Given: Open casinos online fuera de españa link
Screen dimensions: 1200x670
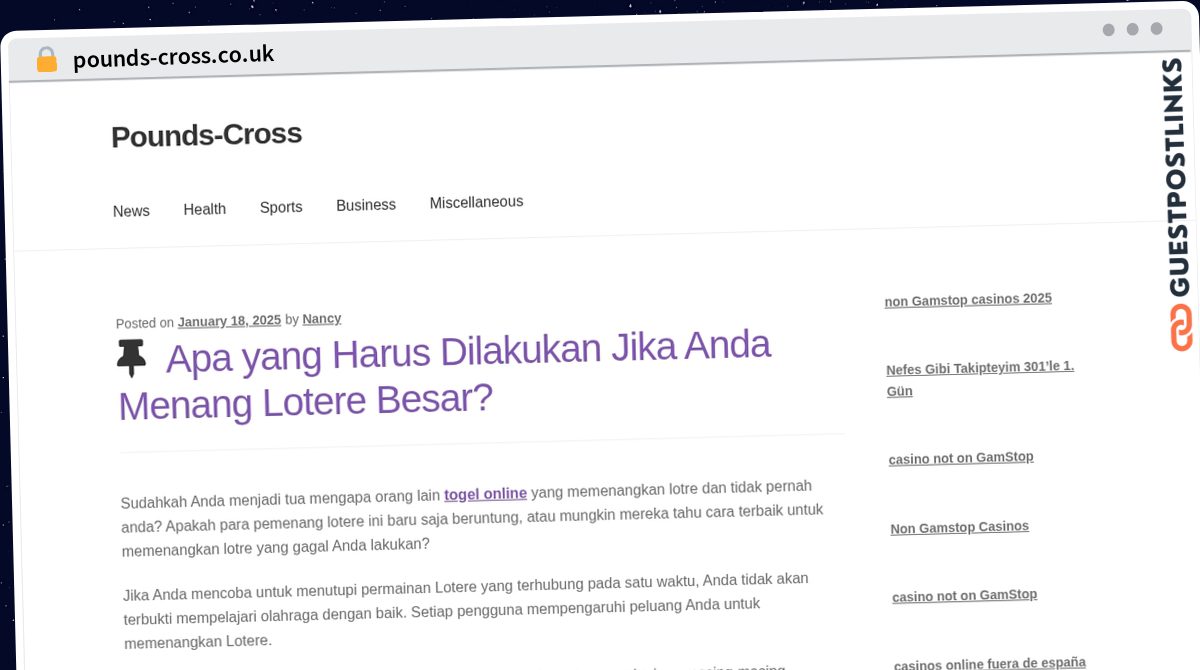Looking at the screenshot, I should 990,663.
